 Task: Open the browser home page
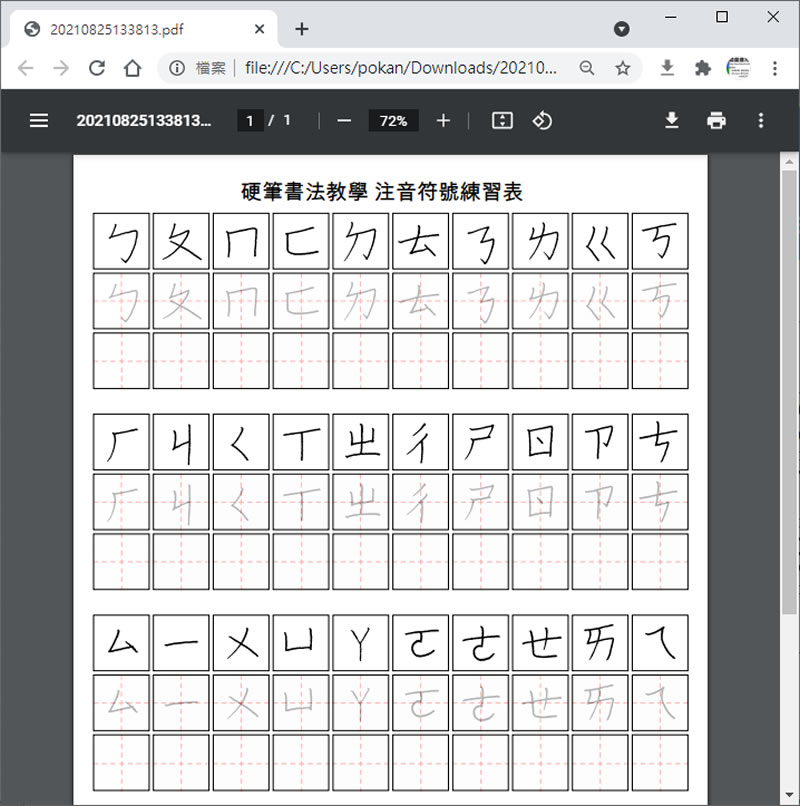pos(133,68)
